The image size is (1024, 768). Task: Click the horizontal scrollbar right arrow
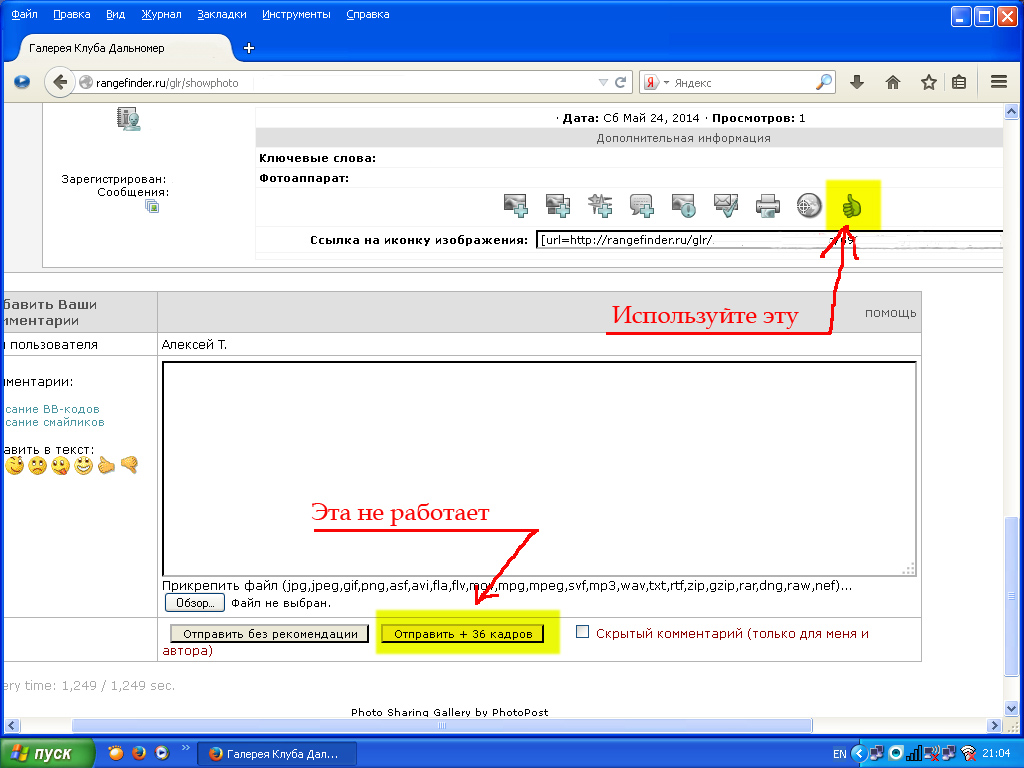click(994, 725)
